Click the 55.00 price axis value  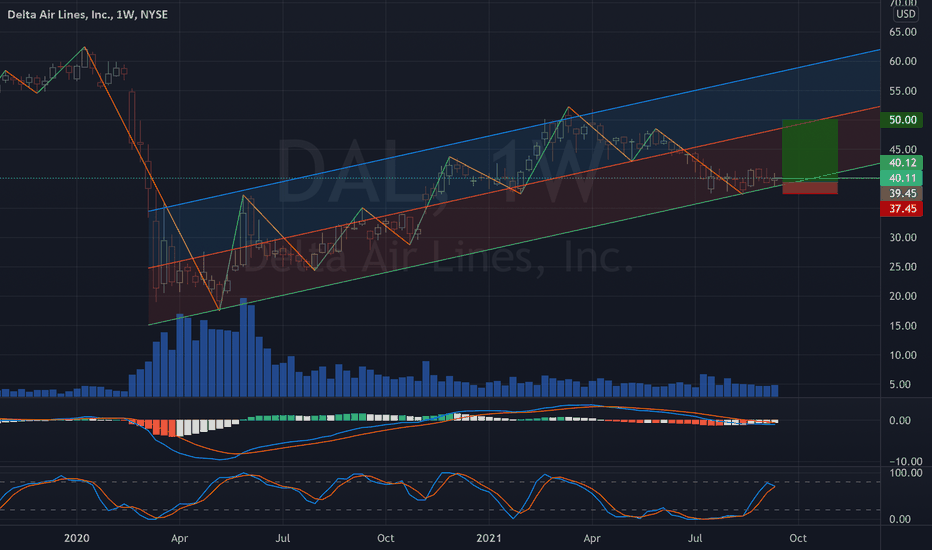point(902,91)
